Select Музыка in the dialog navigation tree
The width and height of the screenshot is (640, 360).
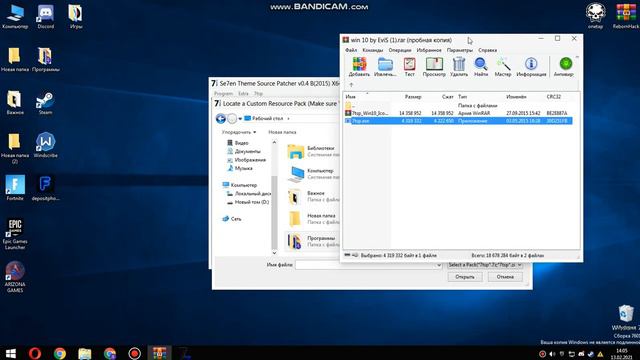click(240, 168)
